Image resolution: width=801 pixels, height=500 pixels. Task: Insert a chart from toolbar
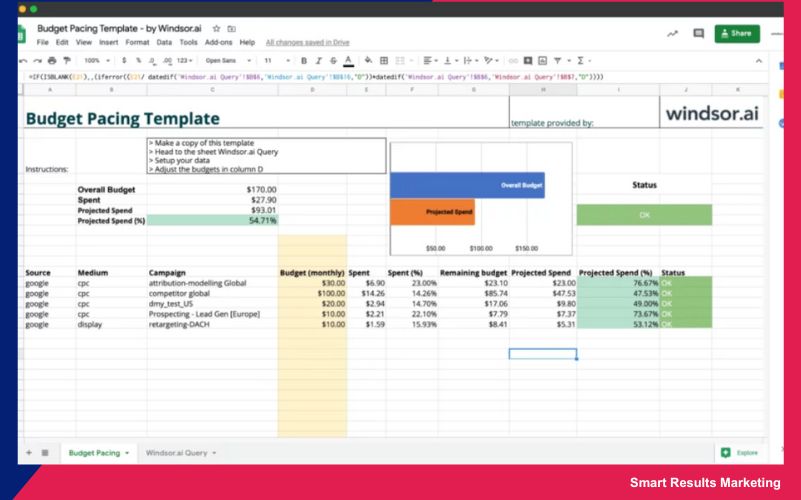[543, 61]
